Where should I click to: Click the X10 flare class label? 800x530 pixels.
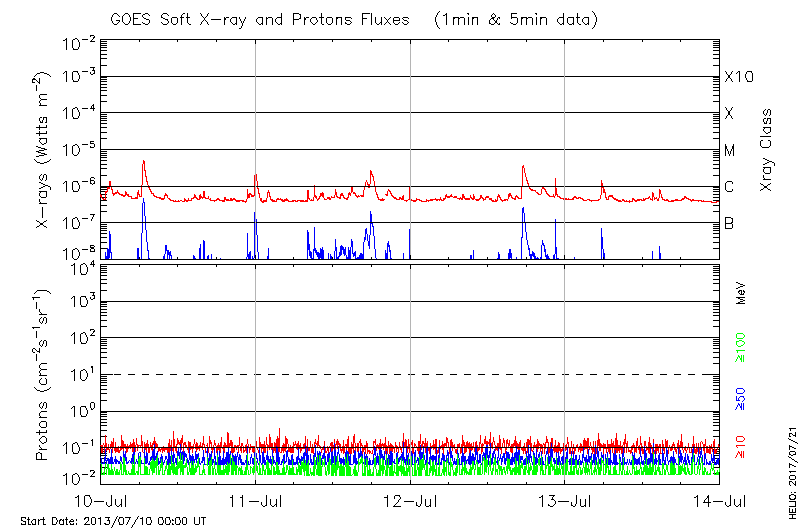pyautogui.click(x=738, y=78)
